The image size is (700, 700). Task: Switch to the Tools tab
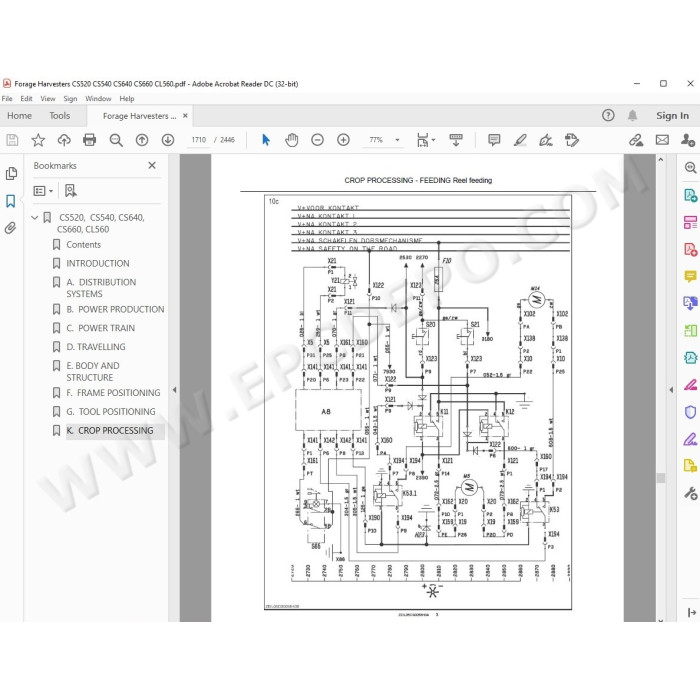[x=60, y=116]
